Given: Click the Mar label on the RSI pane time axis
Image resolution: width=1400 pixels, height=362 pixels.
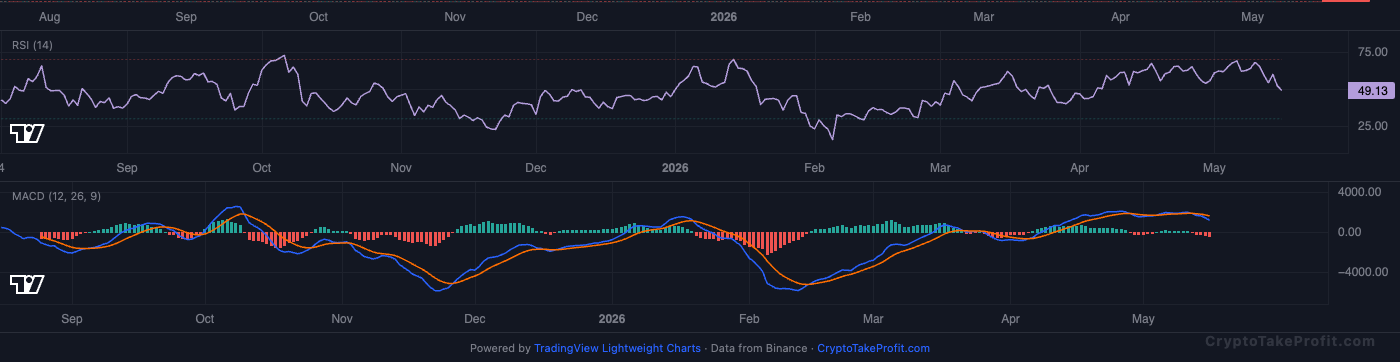Looking at the screenshot, I should pyautogui.click(x=939, y=168).
